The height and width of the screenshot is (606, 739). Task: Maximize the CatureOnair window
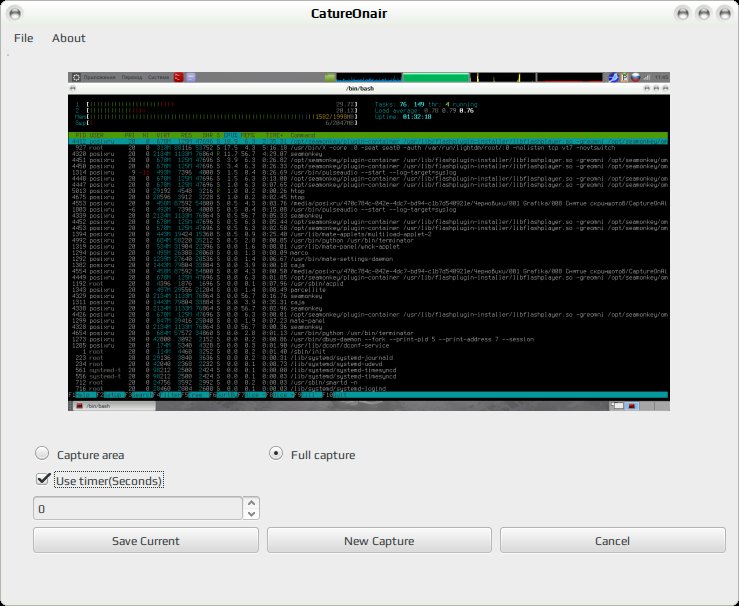[x=704, y=13]
